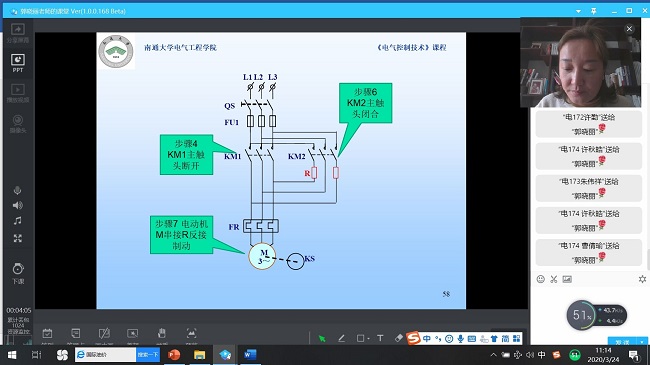Click the end class bell icon

click(18, 273)
